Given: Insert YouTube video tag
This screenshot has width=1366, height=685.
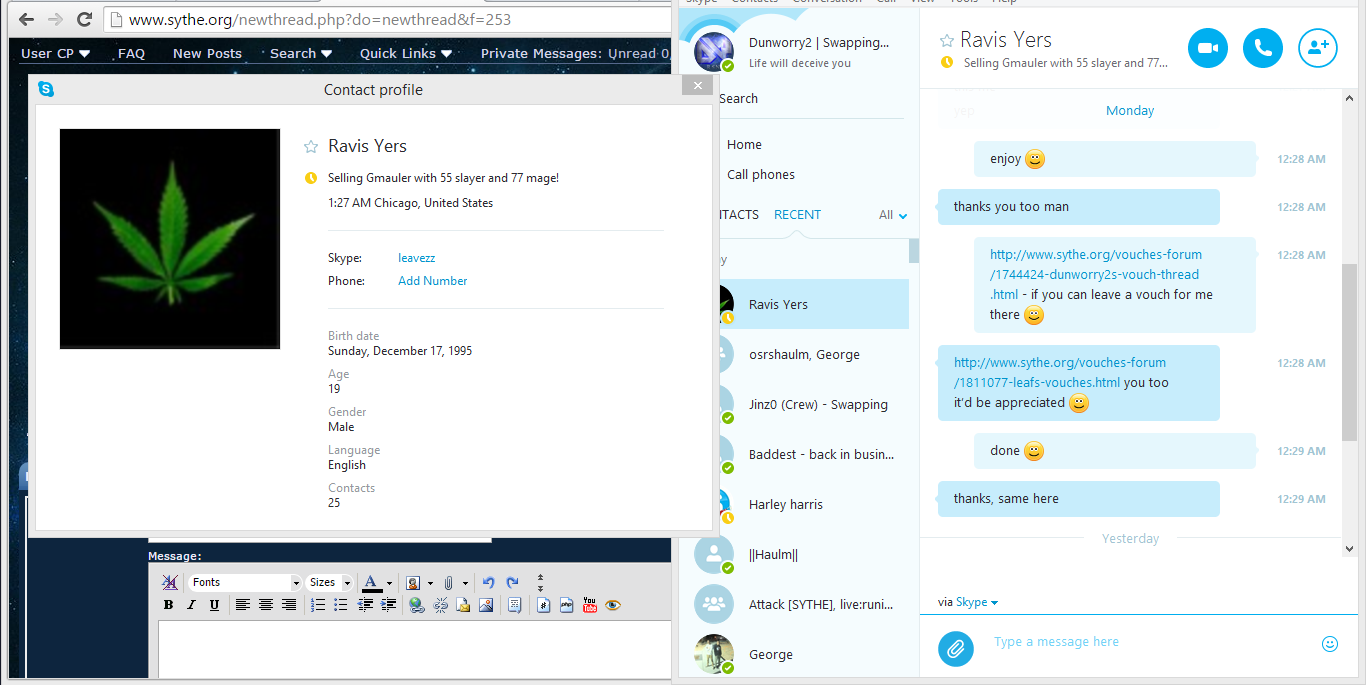Looking at the screenshot, I should tap(590, 605).
